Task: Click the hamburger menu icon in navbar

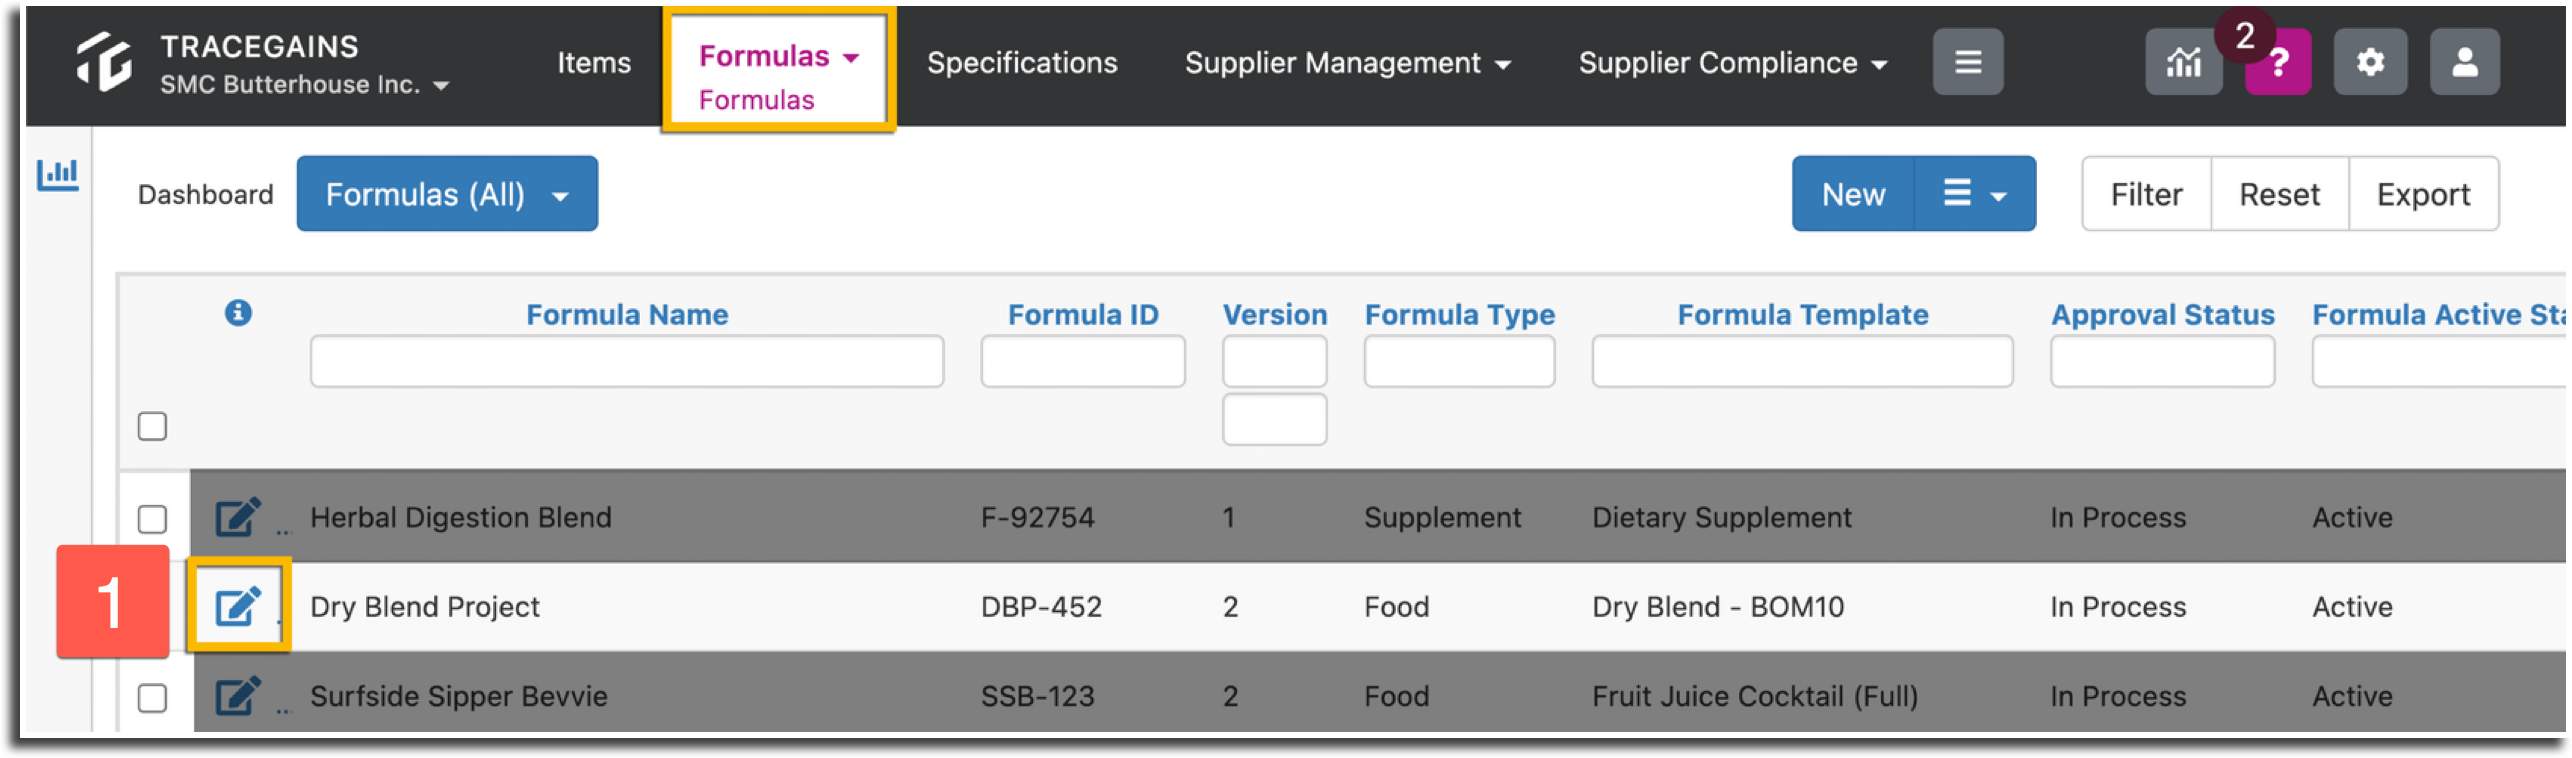Action: coord(1967,62)
